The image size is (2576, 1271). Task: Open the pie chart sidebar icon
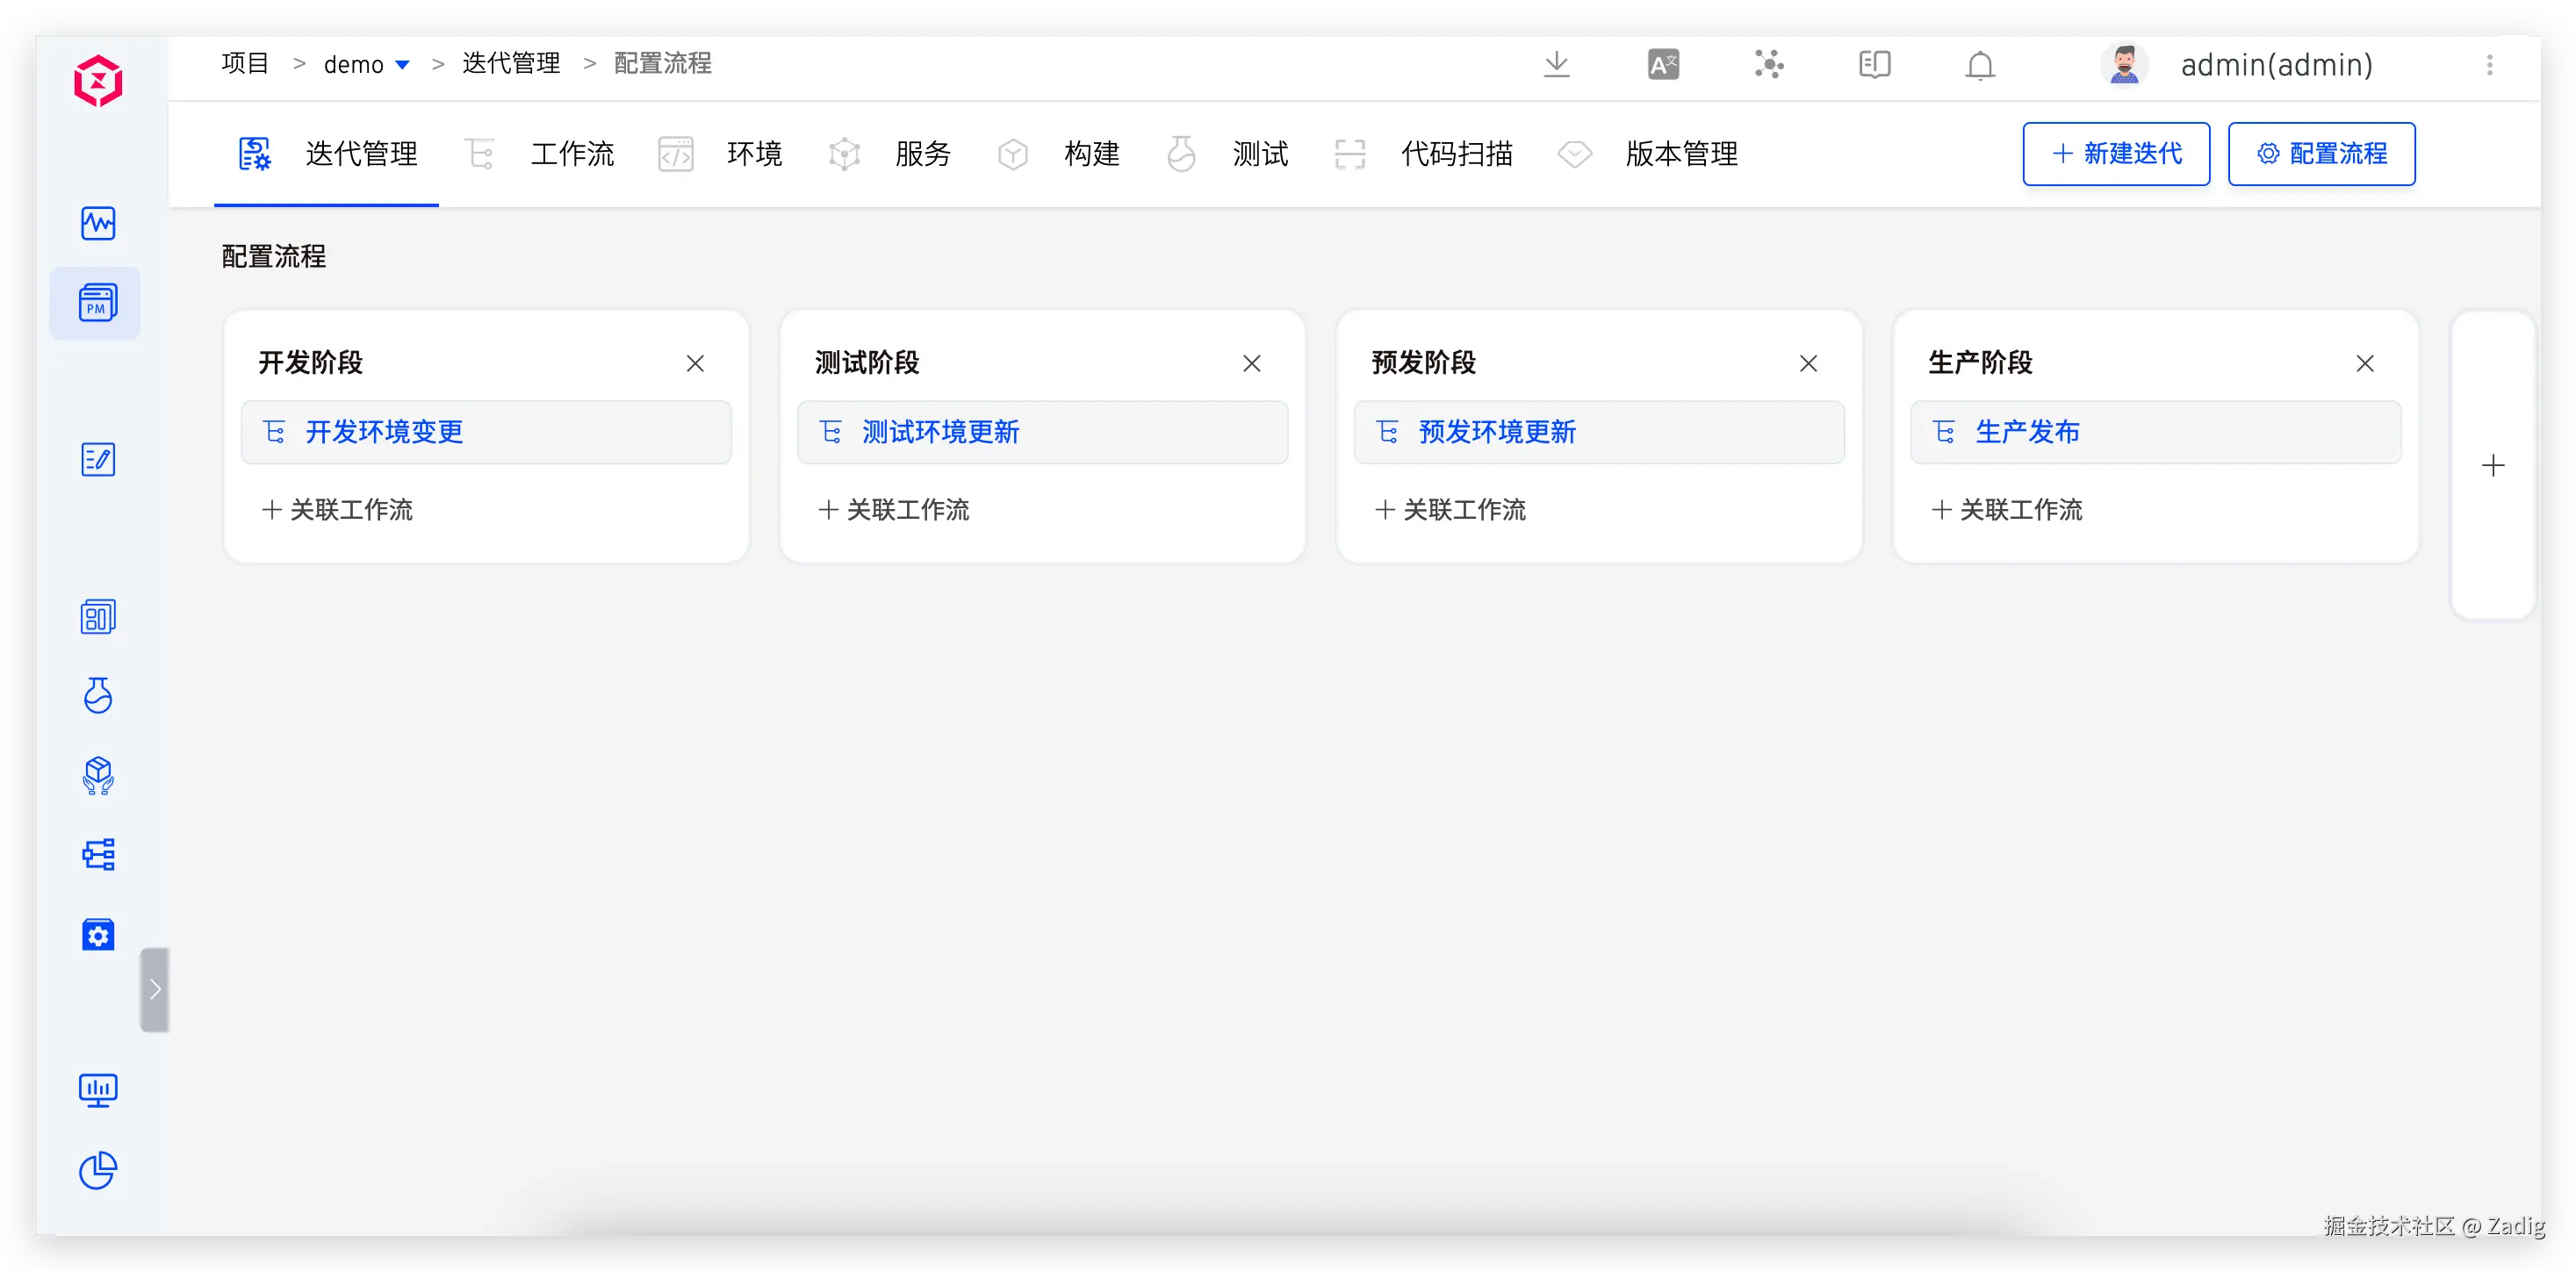pyautogui.click(x=98, y=1169)
